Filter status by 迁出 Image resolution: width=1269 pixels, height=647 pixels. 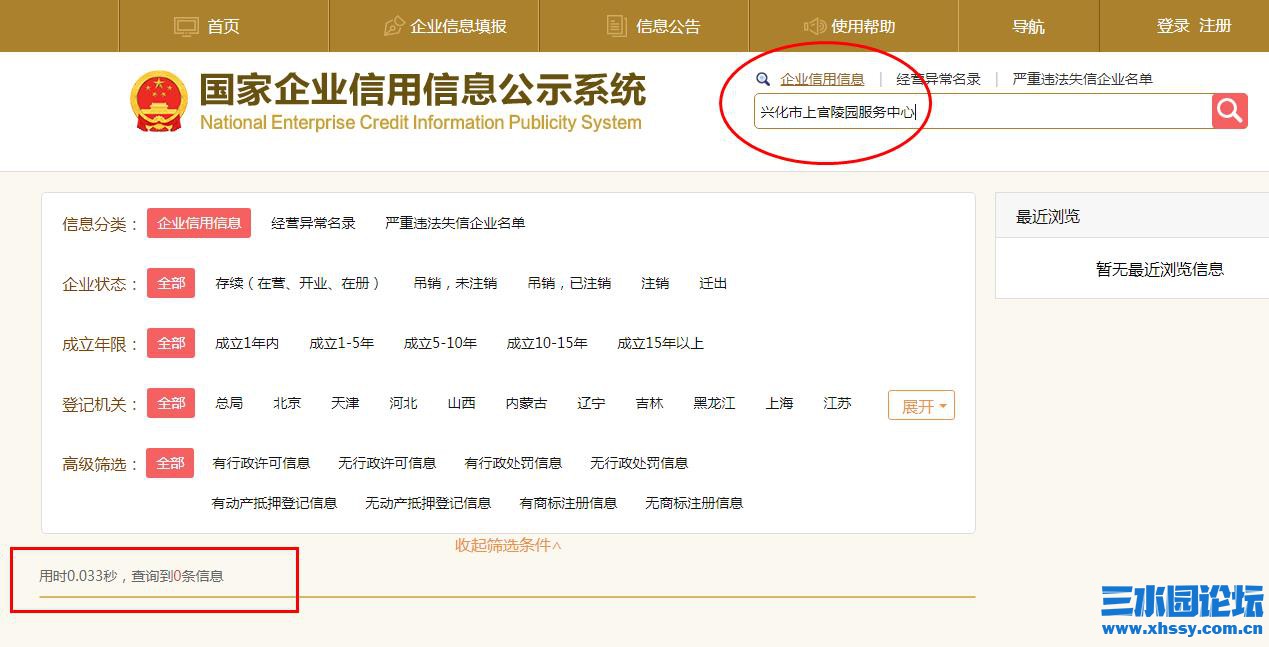tap(713, 283)
